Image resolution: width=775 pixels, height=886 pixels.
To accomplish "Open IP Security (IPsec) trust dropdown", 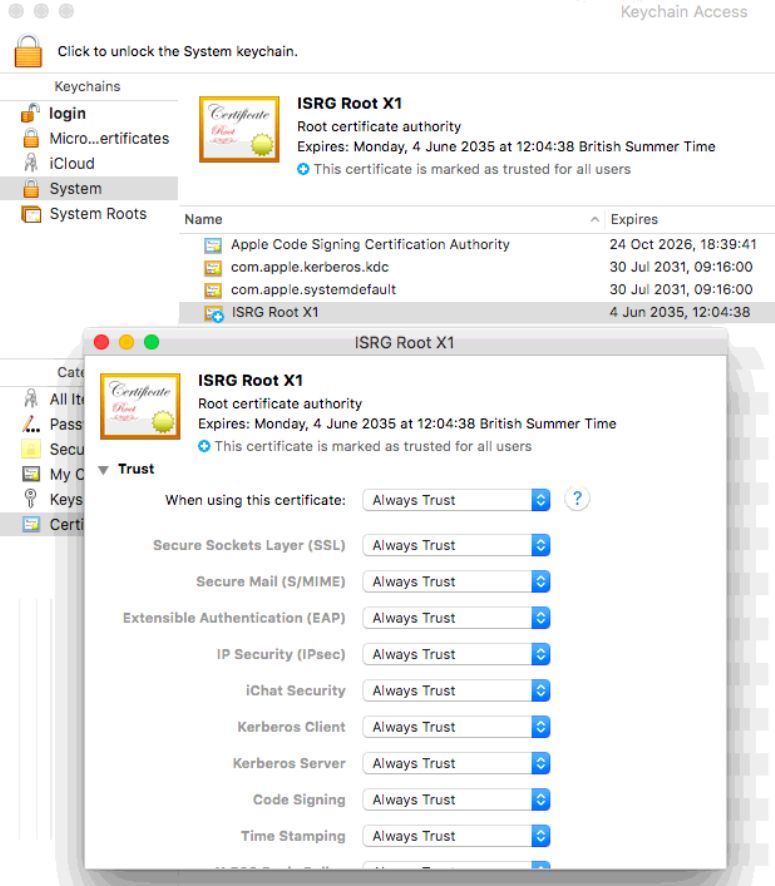I will click(456, 654).
